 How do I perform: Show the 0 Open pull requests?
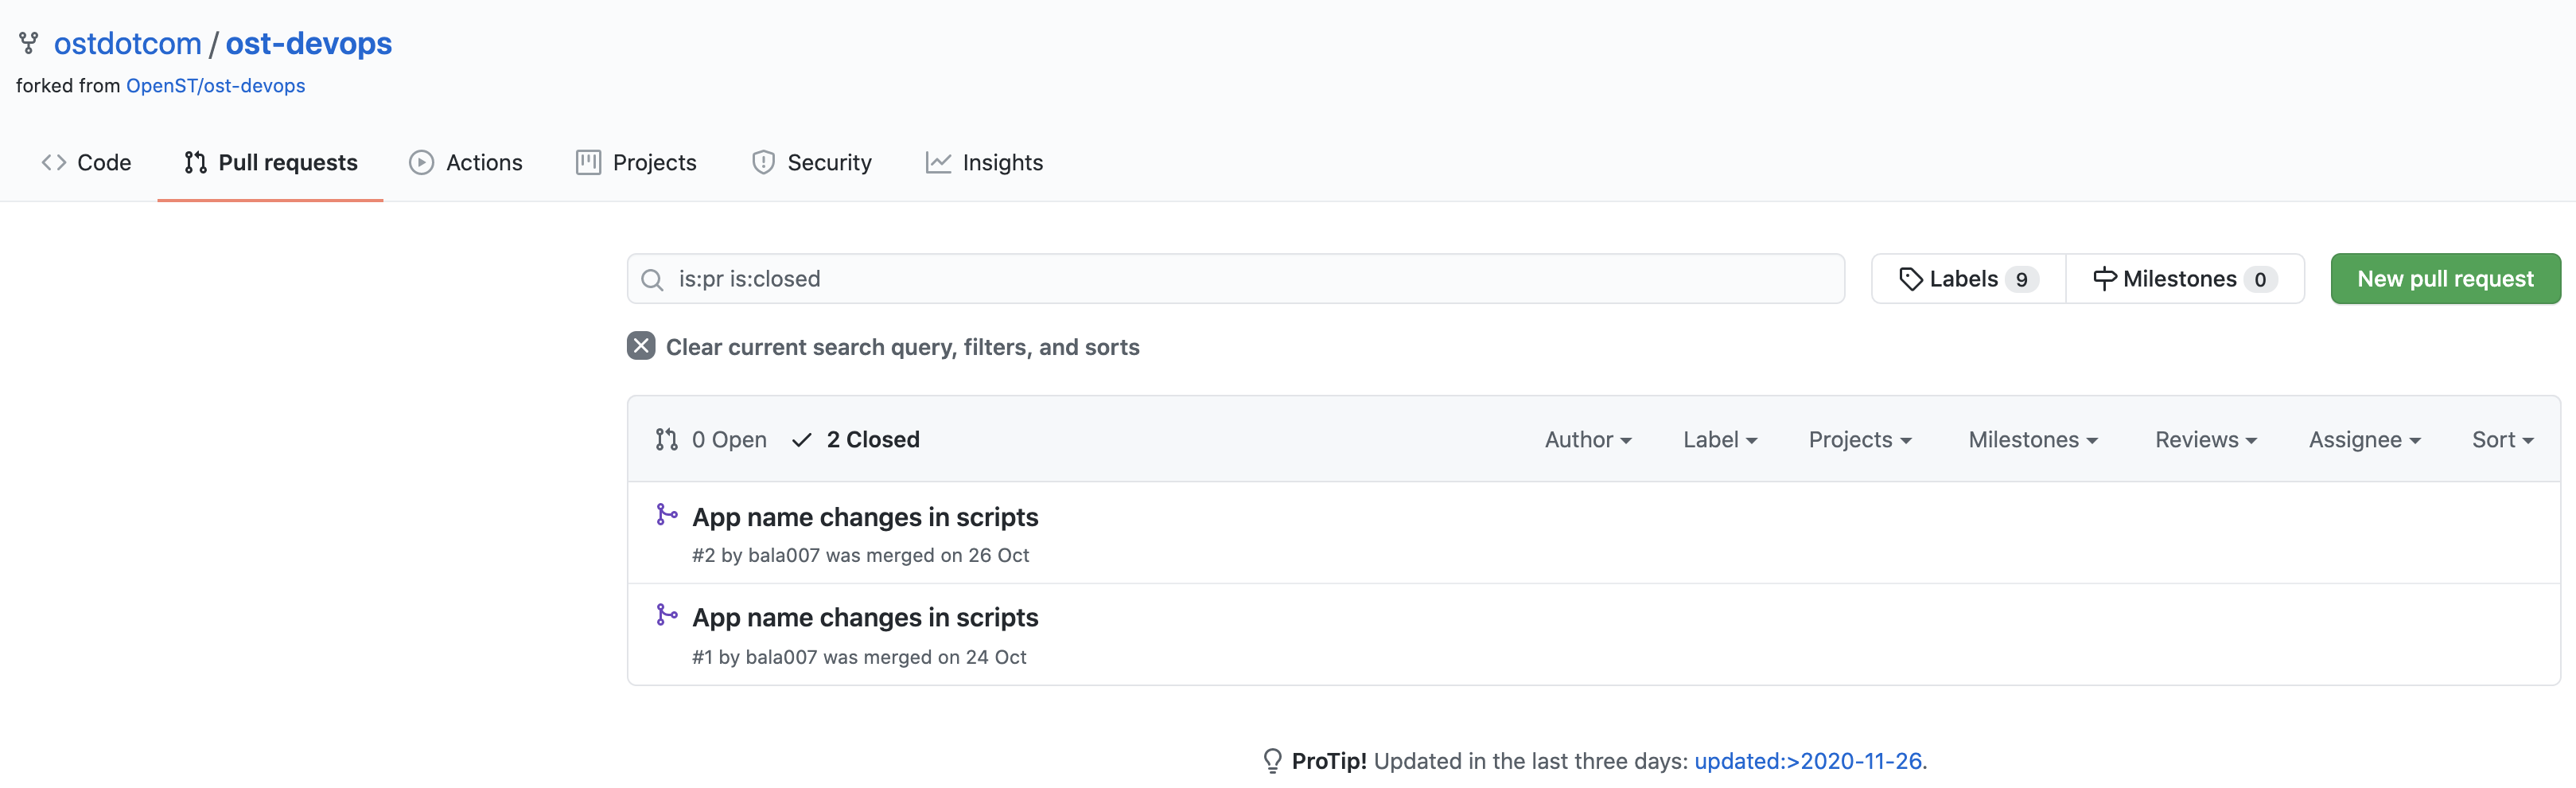[x=712, y=440]
